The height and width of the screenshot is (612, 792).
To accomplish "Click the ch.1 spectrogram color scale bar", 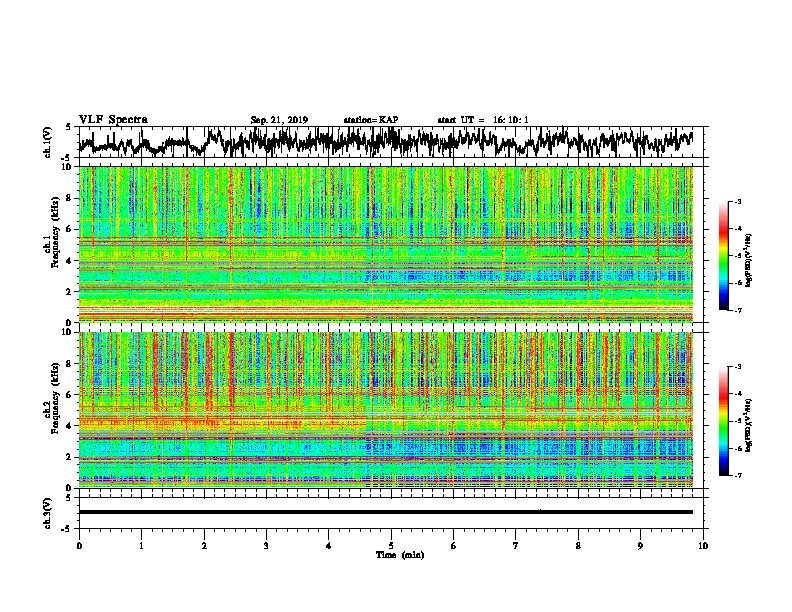I will 724,256.
